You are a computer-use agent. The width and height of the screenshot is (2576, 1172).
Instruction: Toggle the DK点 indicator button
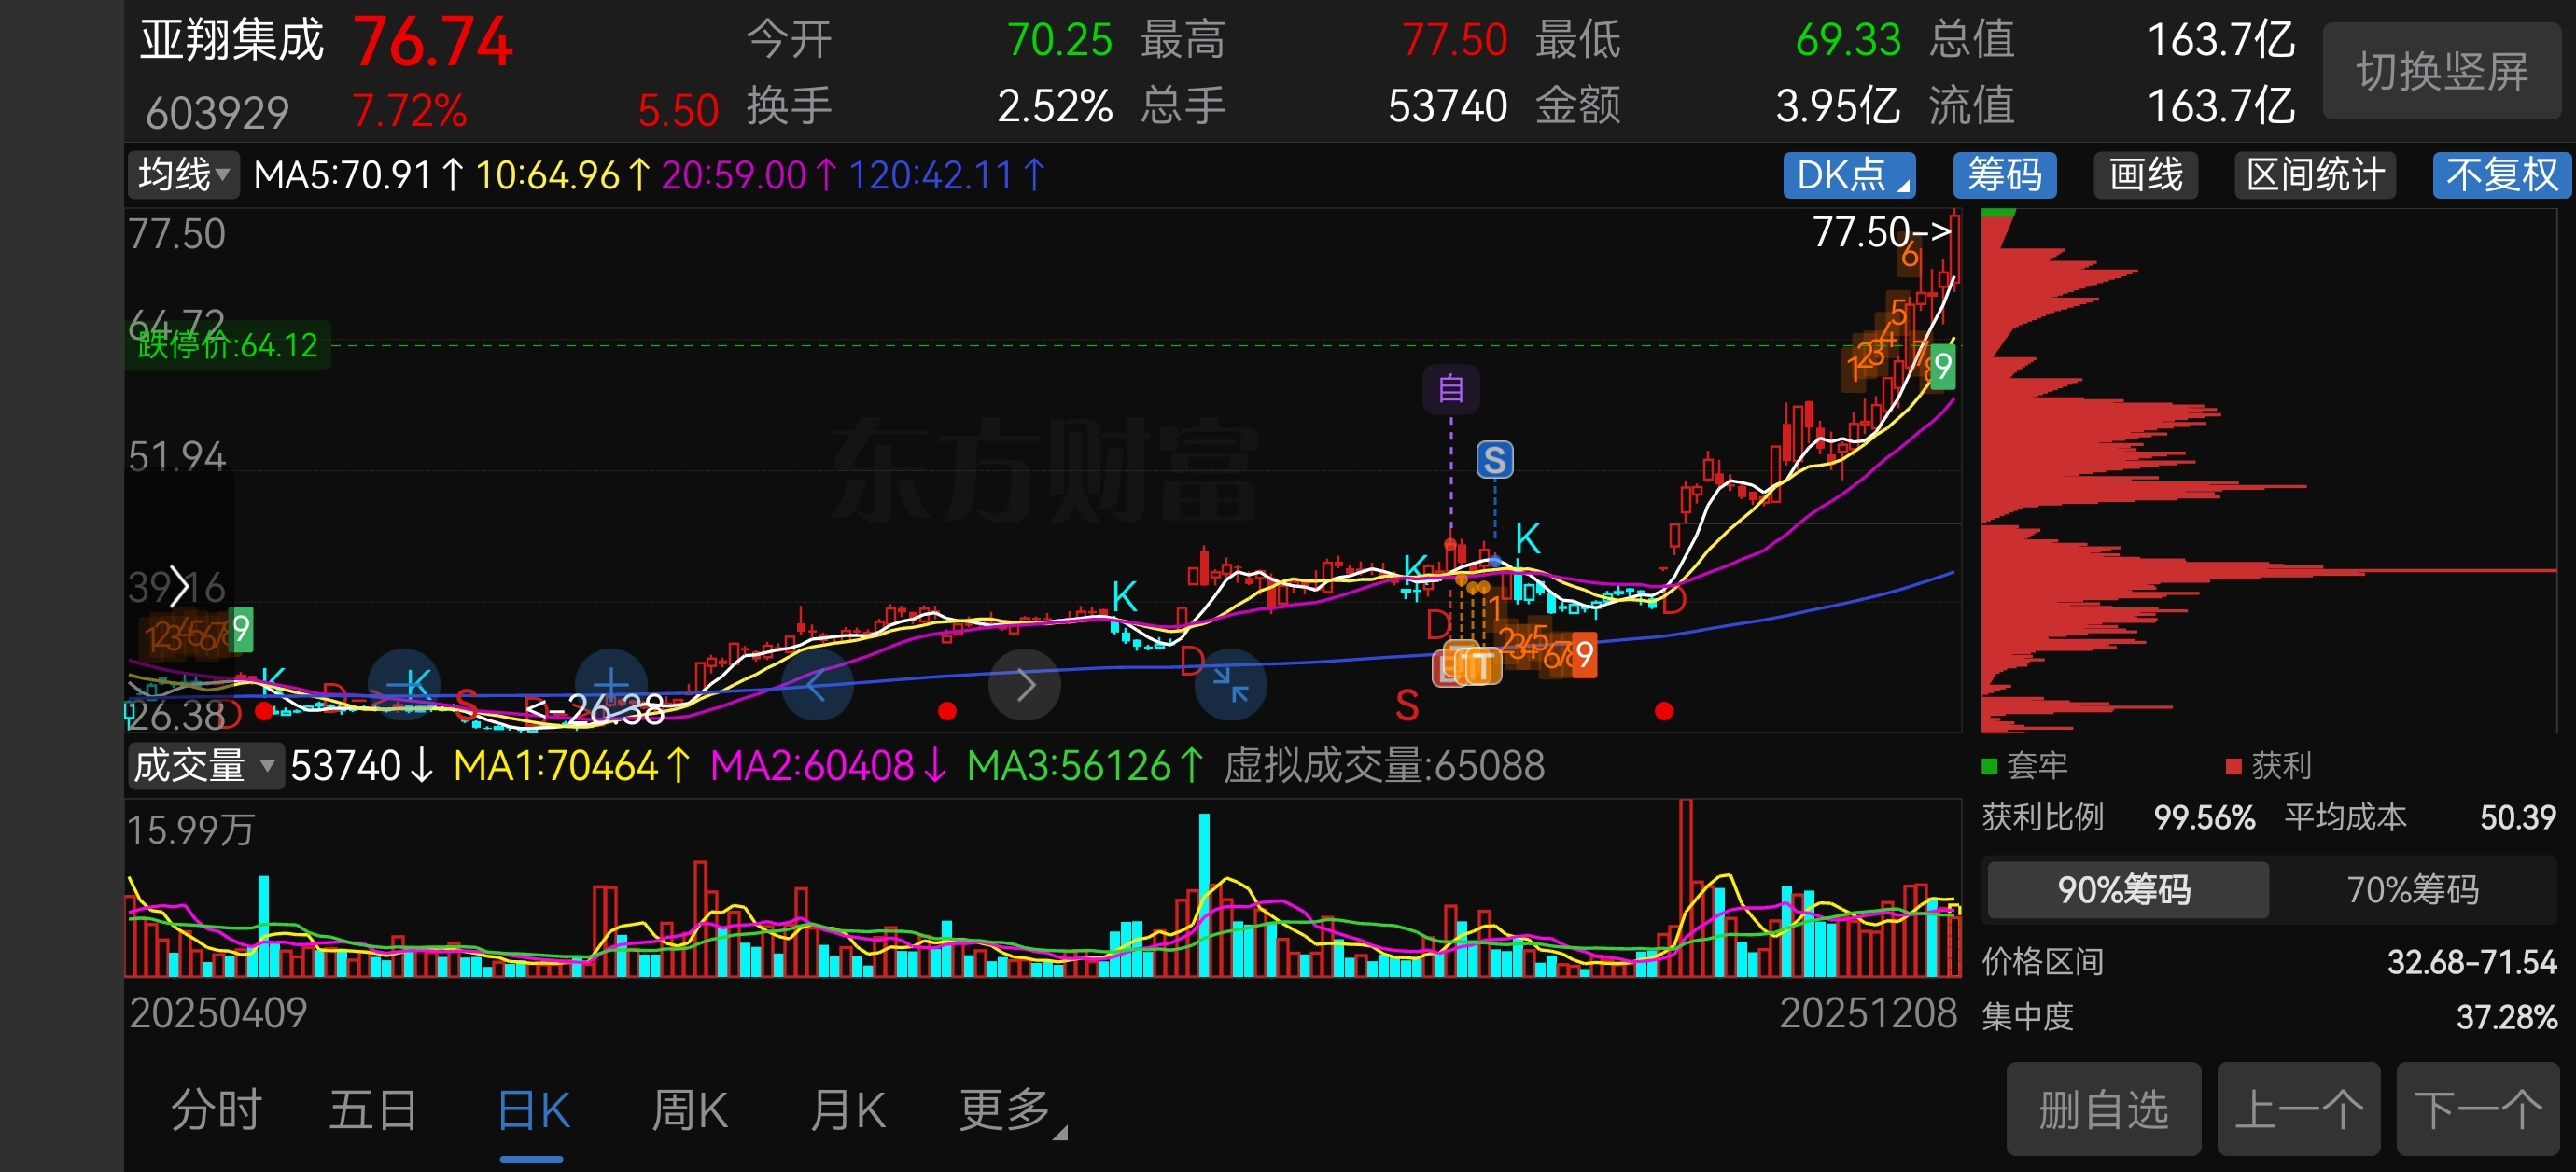tap(1848, 175)
